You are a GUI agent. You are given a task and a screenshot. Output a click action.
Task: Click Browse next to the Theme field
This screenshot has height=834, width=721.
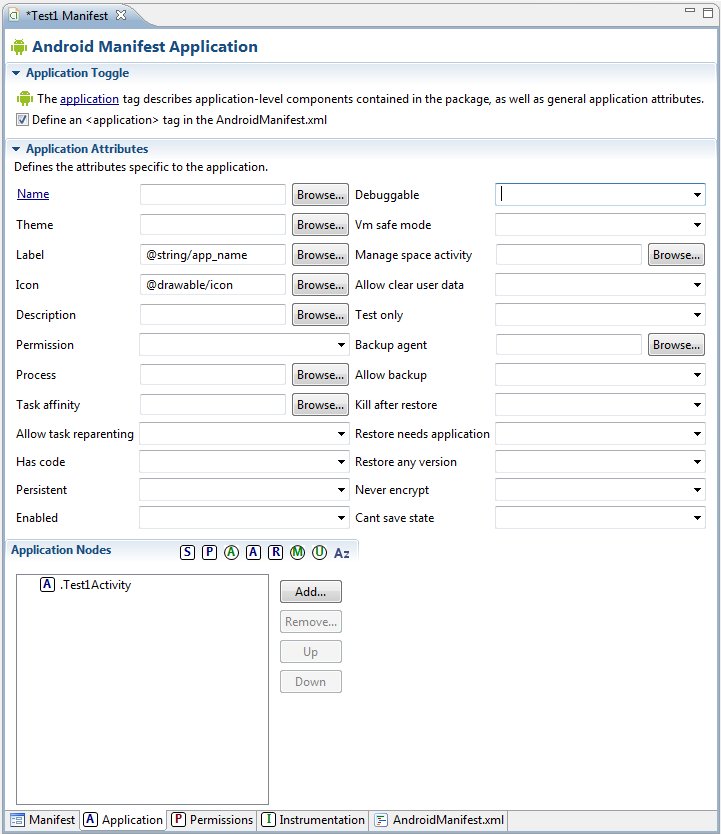coord(320,224)
